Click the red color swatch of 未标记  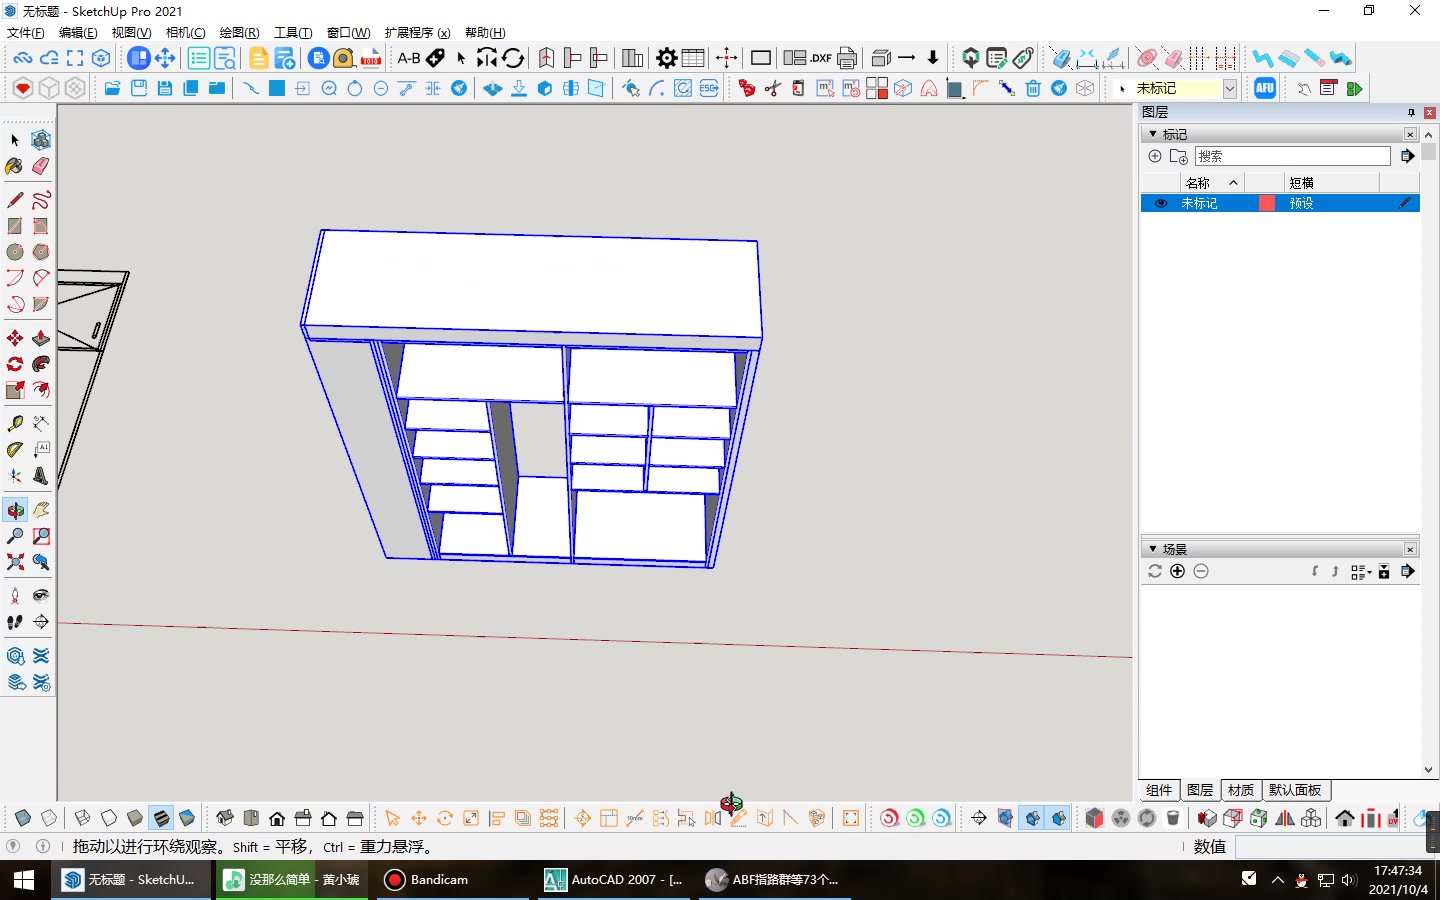1267,203
